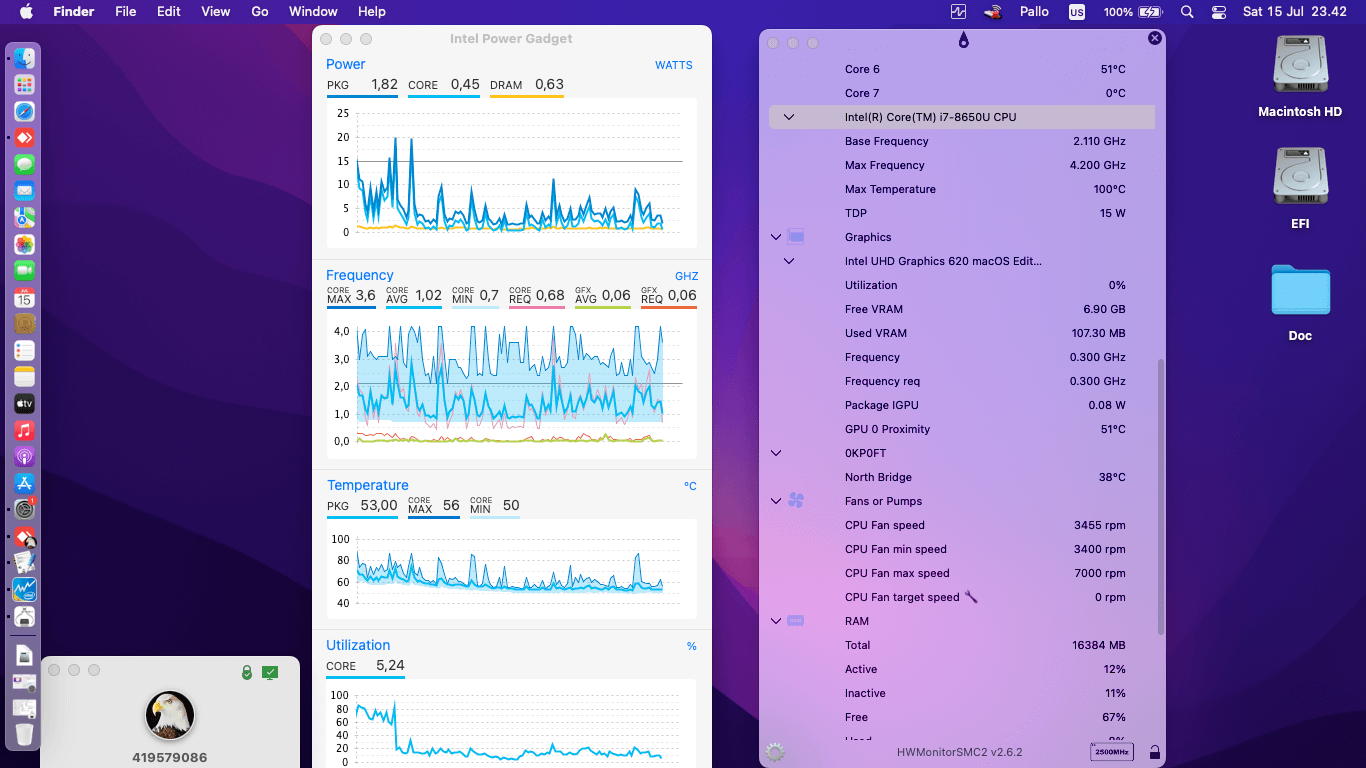Open the Help menu

(x=372, y=12)
